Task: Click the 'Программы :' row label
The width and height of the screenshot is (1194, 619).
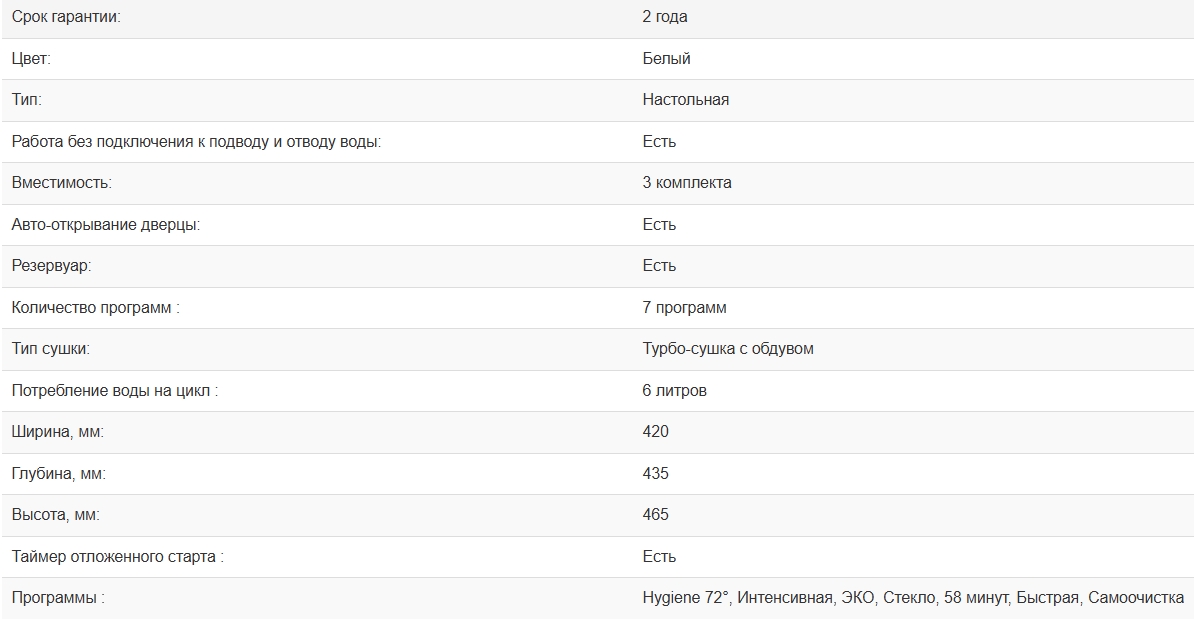Action: tap(58, 598)
